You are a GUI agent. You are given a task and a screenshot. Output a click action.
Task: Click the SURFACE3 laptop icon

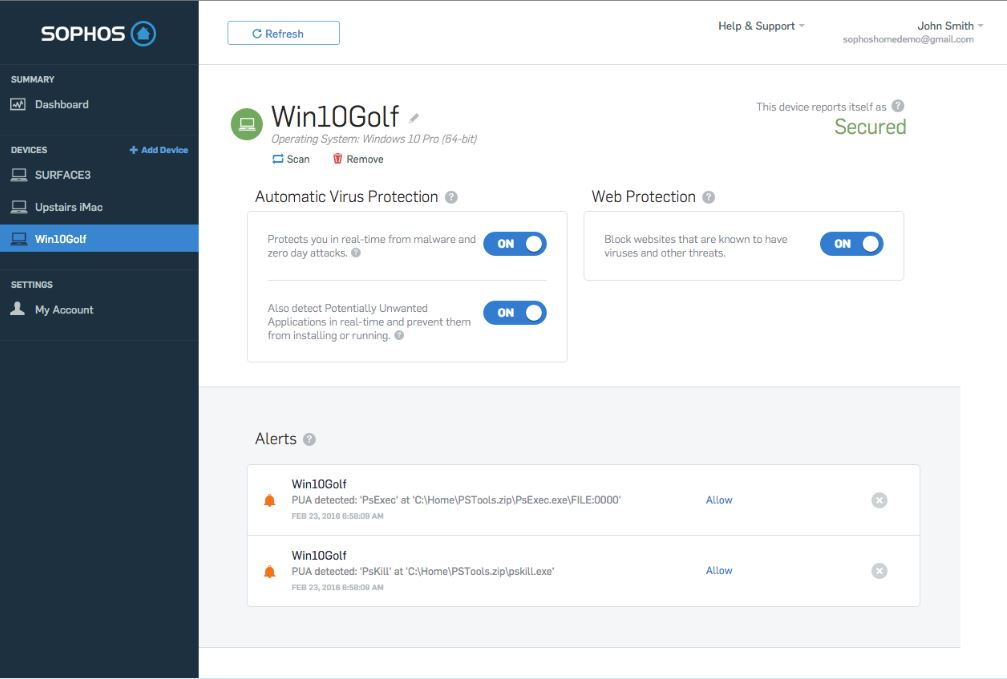19,175
